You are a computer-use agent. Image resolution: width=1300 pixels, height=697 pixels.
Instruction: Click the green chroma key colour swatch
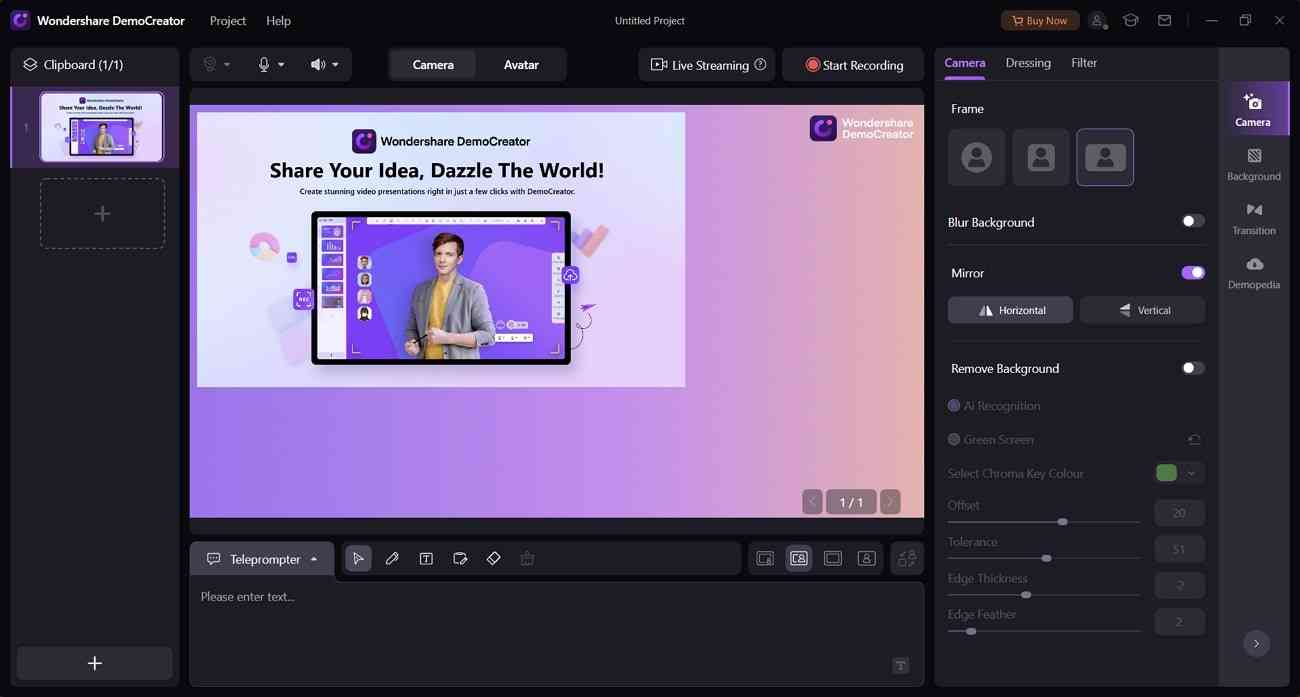coord(1166,473)
